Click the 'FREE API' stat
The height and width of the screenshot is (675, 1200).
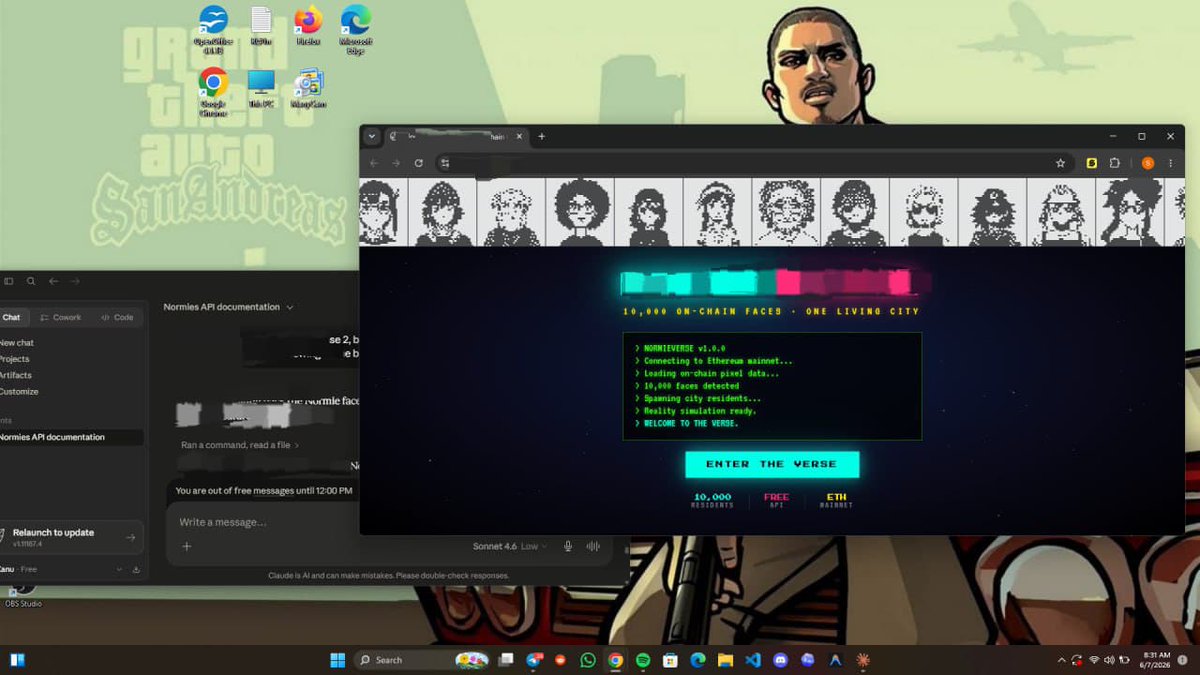776,500
